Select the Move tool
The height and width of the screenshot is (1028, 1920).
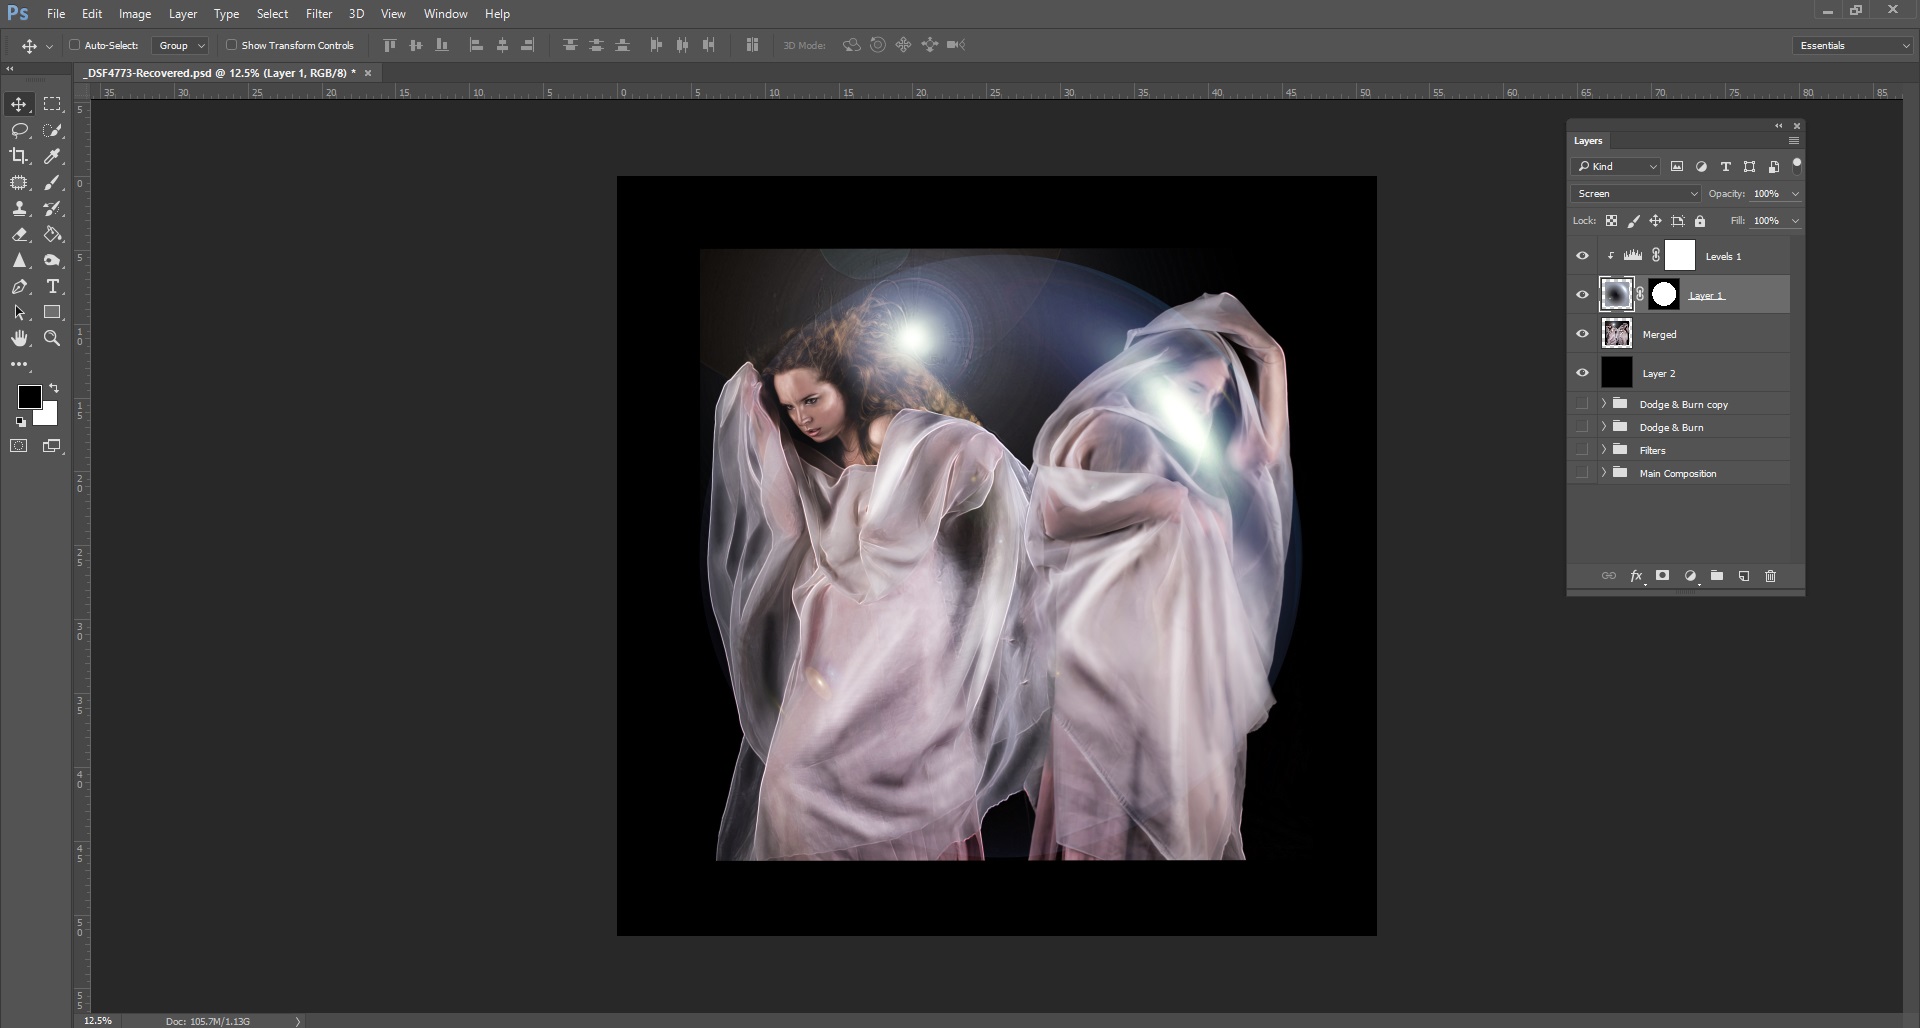point(19,104)
